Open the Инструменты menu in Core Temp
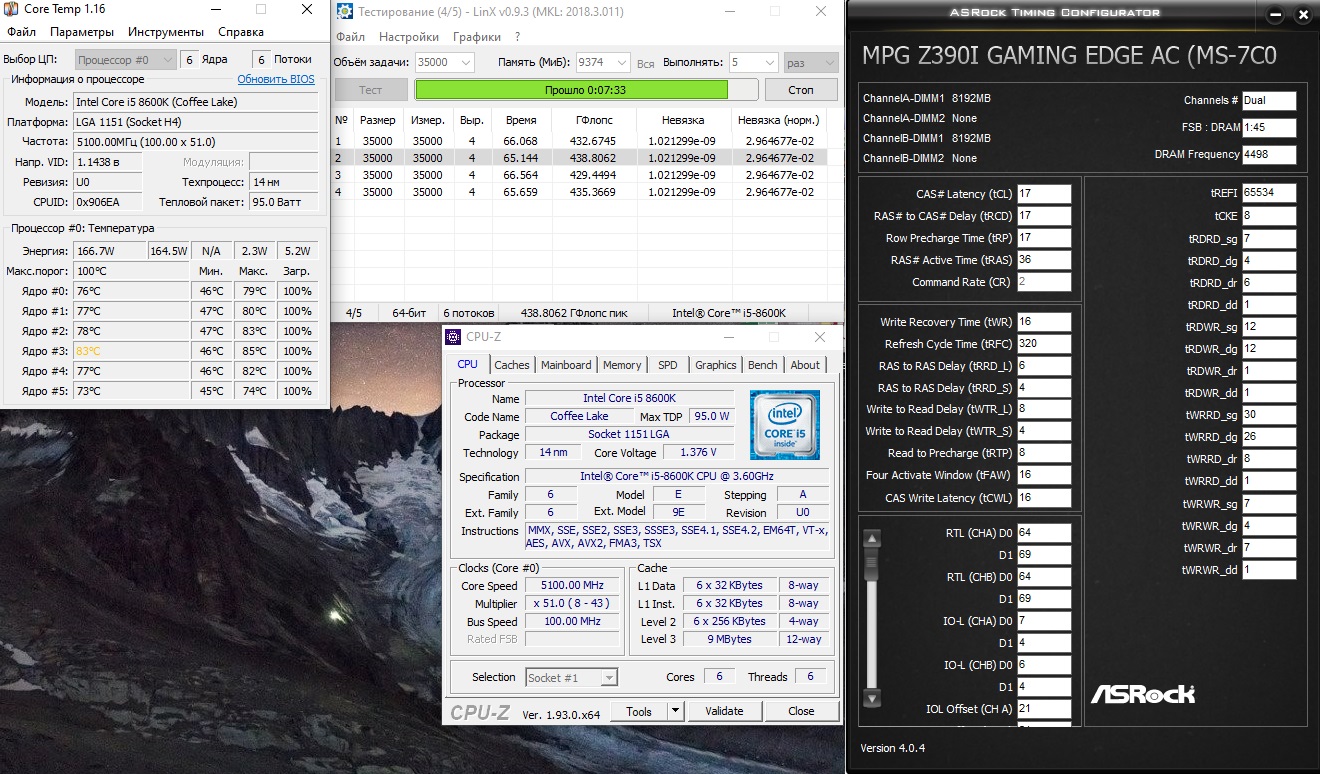 (167, 32)
